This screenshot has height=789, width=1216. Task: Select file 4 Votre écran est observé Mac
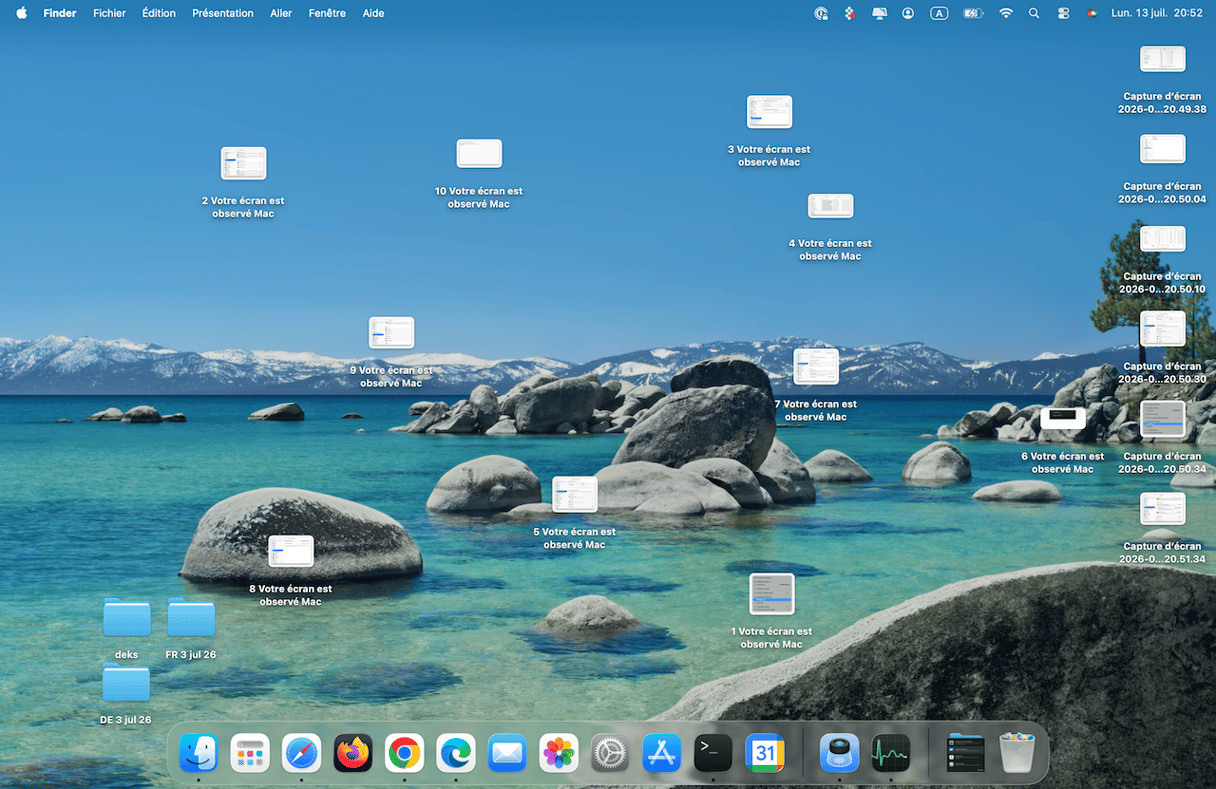pos(830,206)
